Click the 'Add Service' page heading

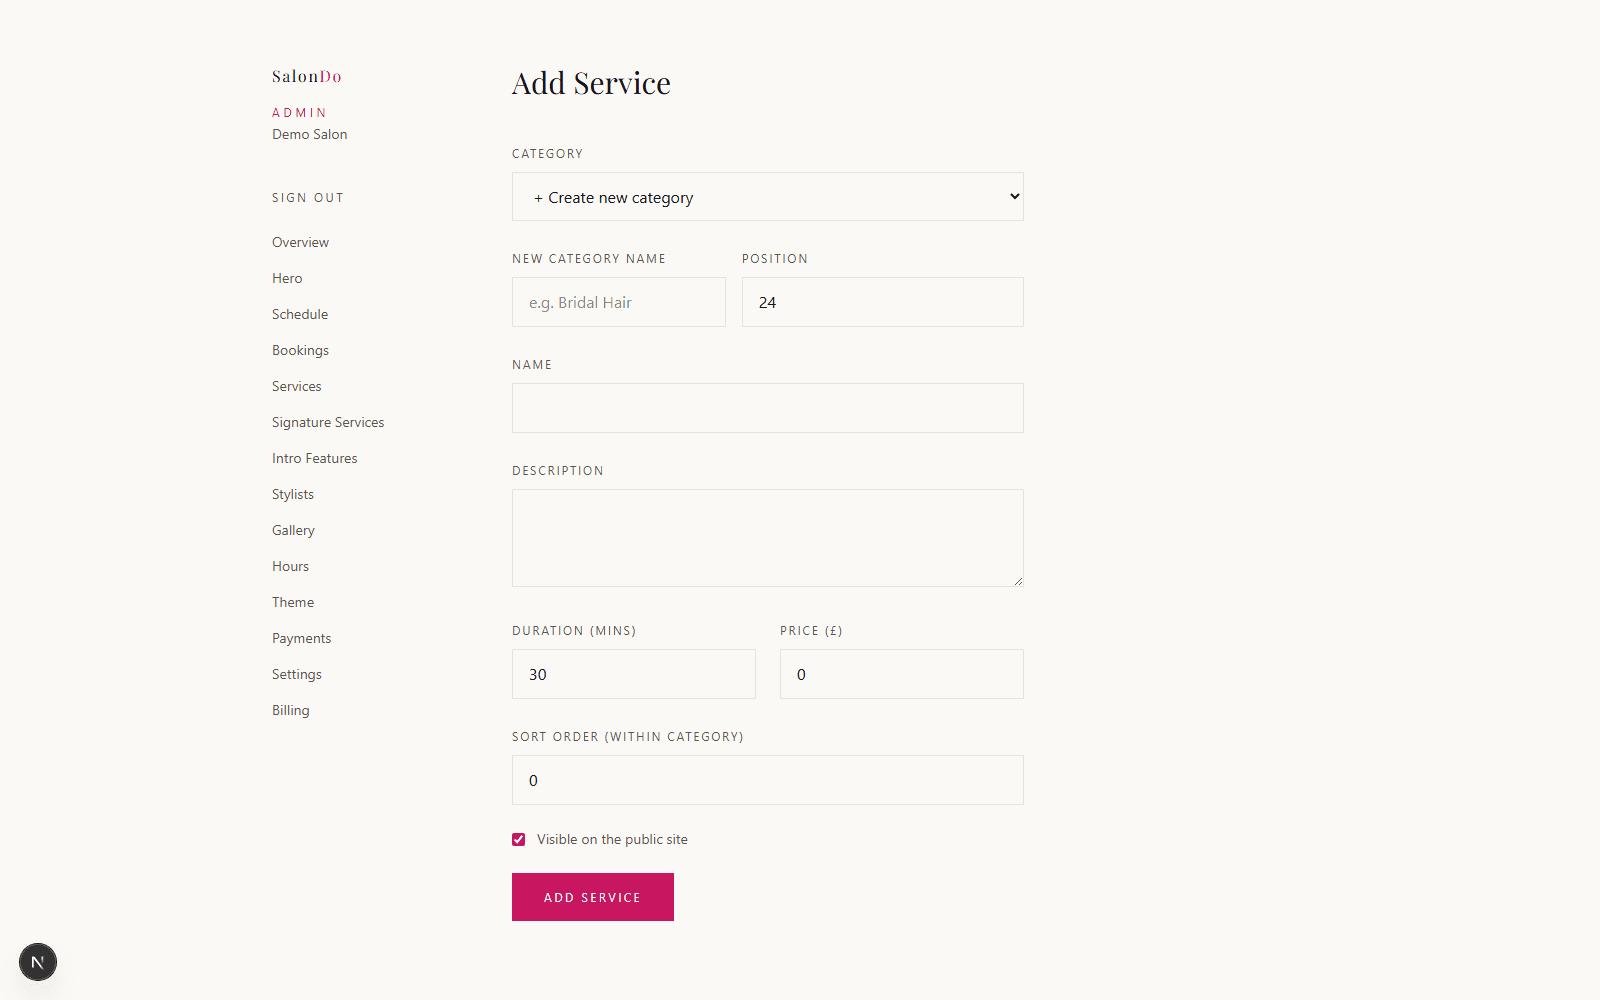591,83
